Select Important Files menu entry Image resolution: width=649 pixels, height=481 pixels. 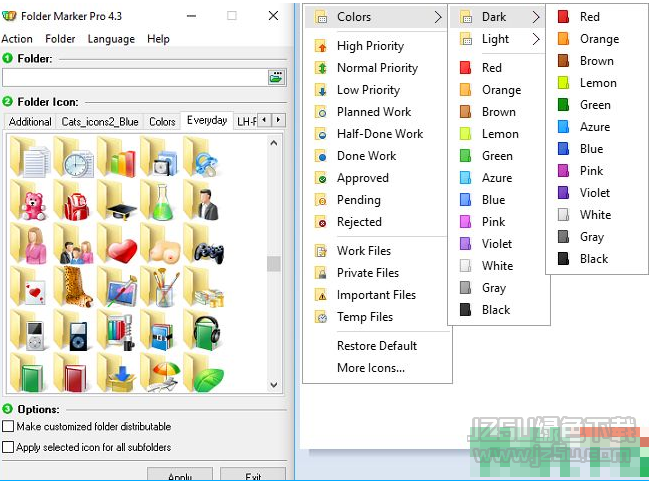tap(376, 295)
